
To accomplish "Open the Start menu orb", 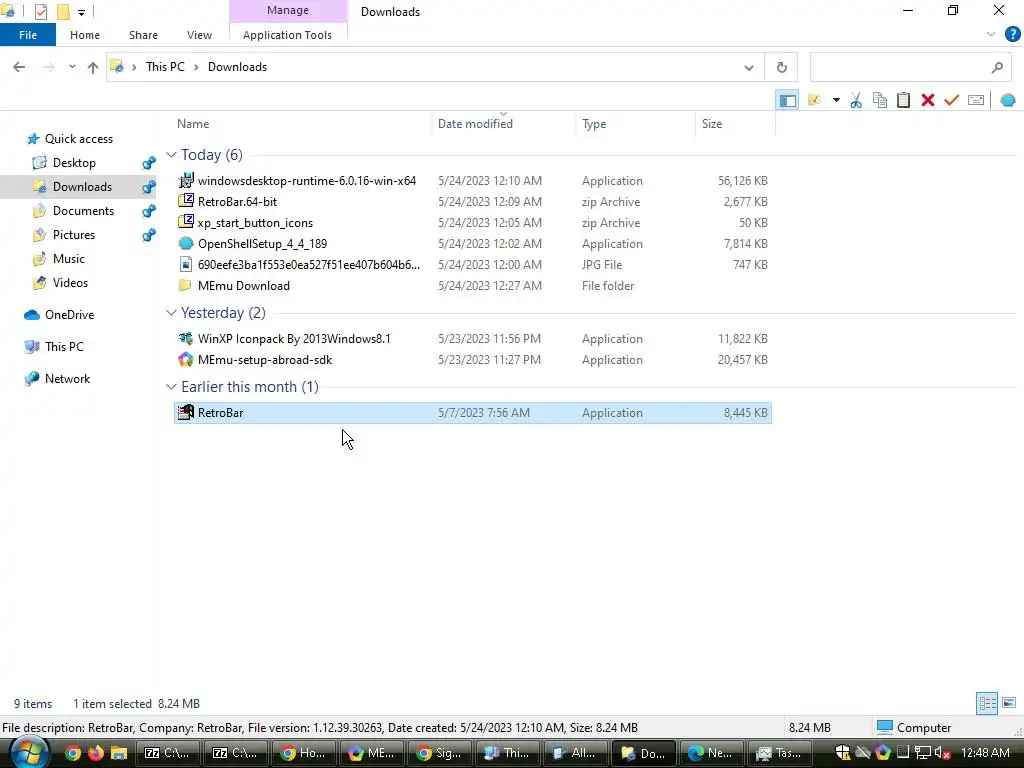I will 27,753.
